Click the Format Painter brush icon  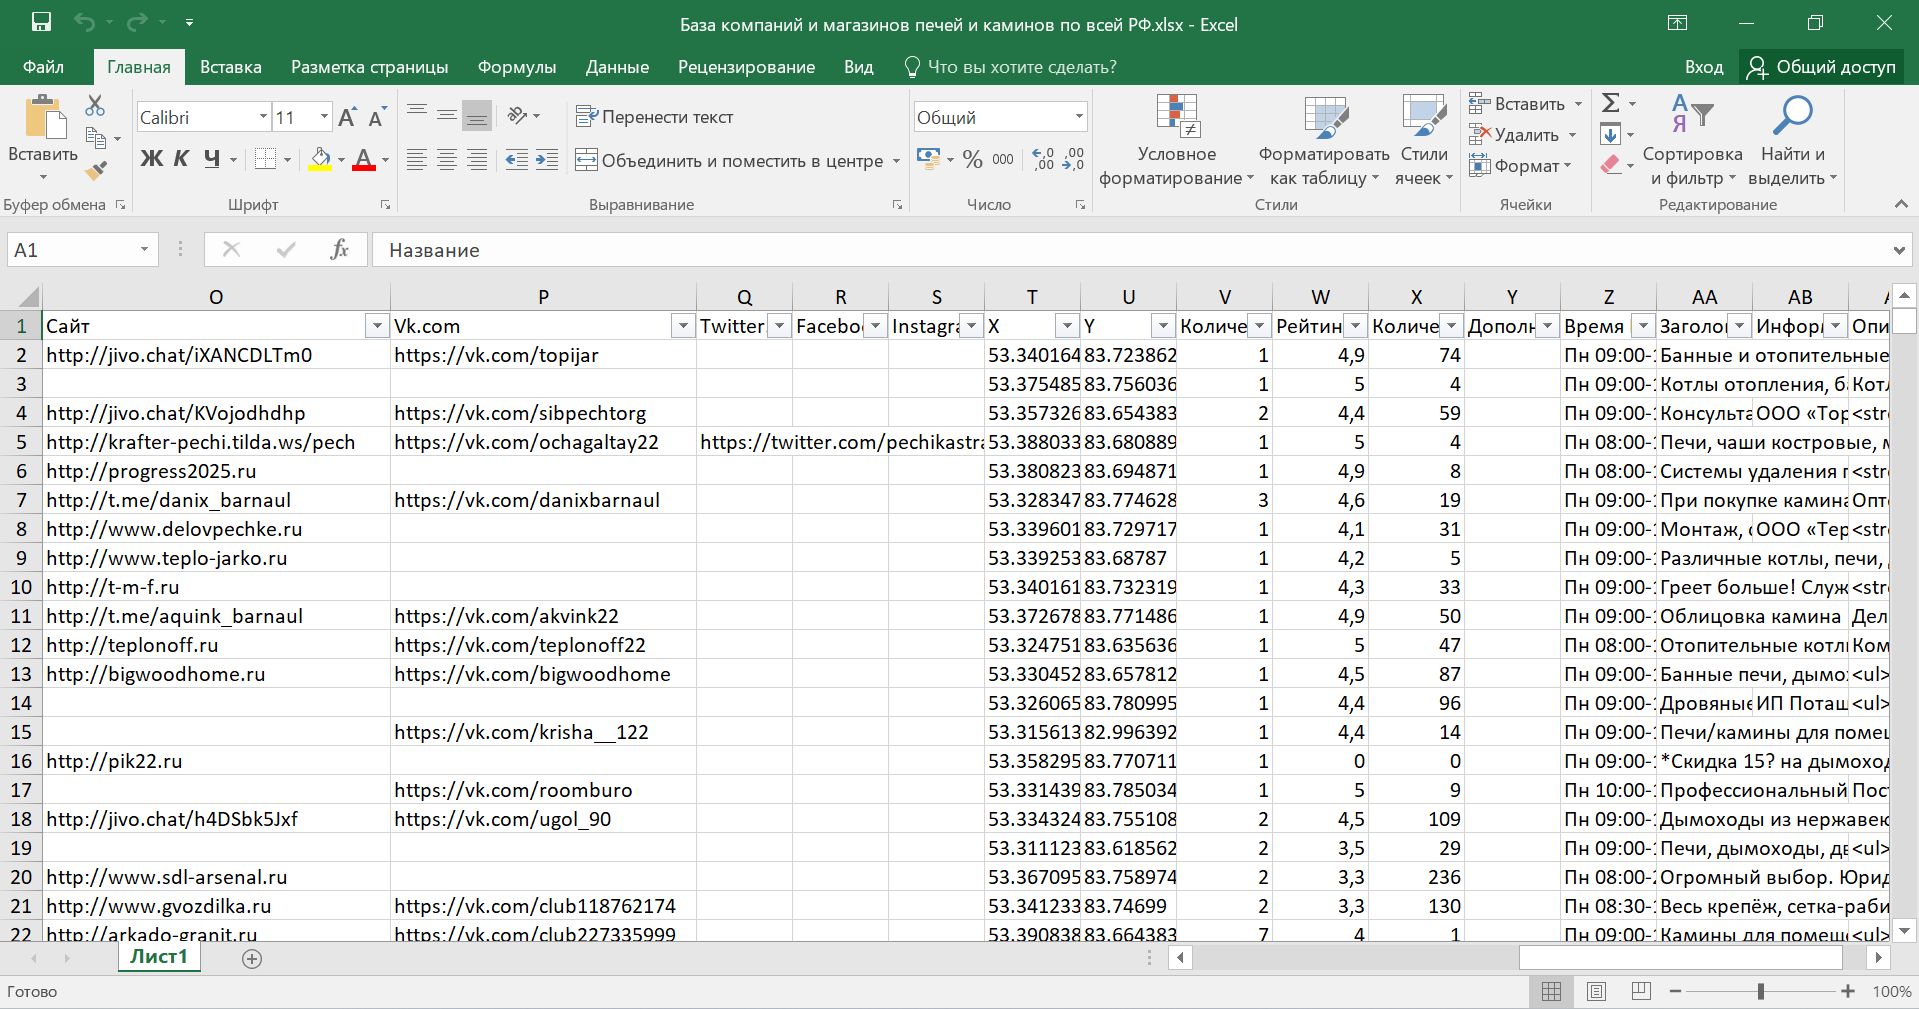(96, 172)
